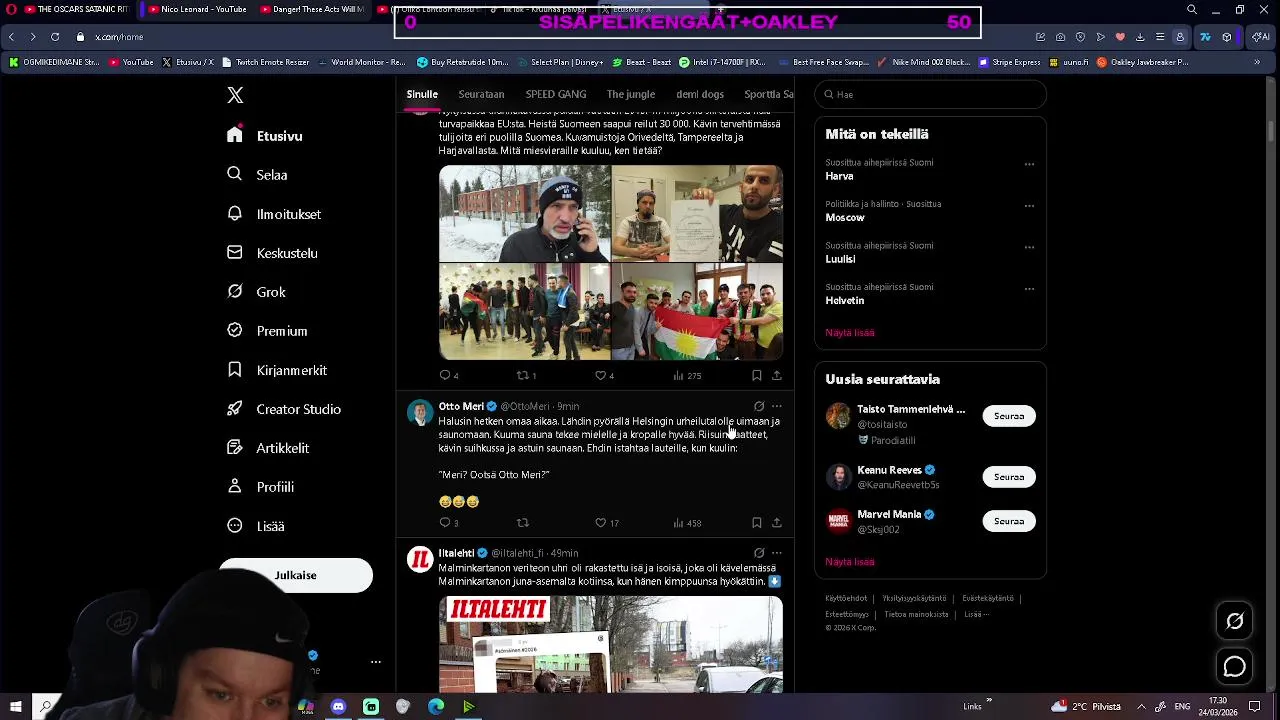The width and height of the screenshot is (1280, 720).
Task: Open Etusivu home page
Action: point(265,136)
